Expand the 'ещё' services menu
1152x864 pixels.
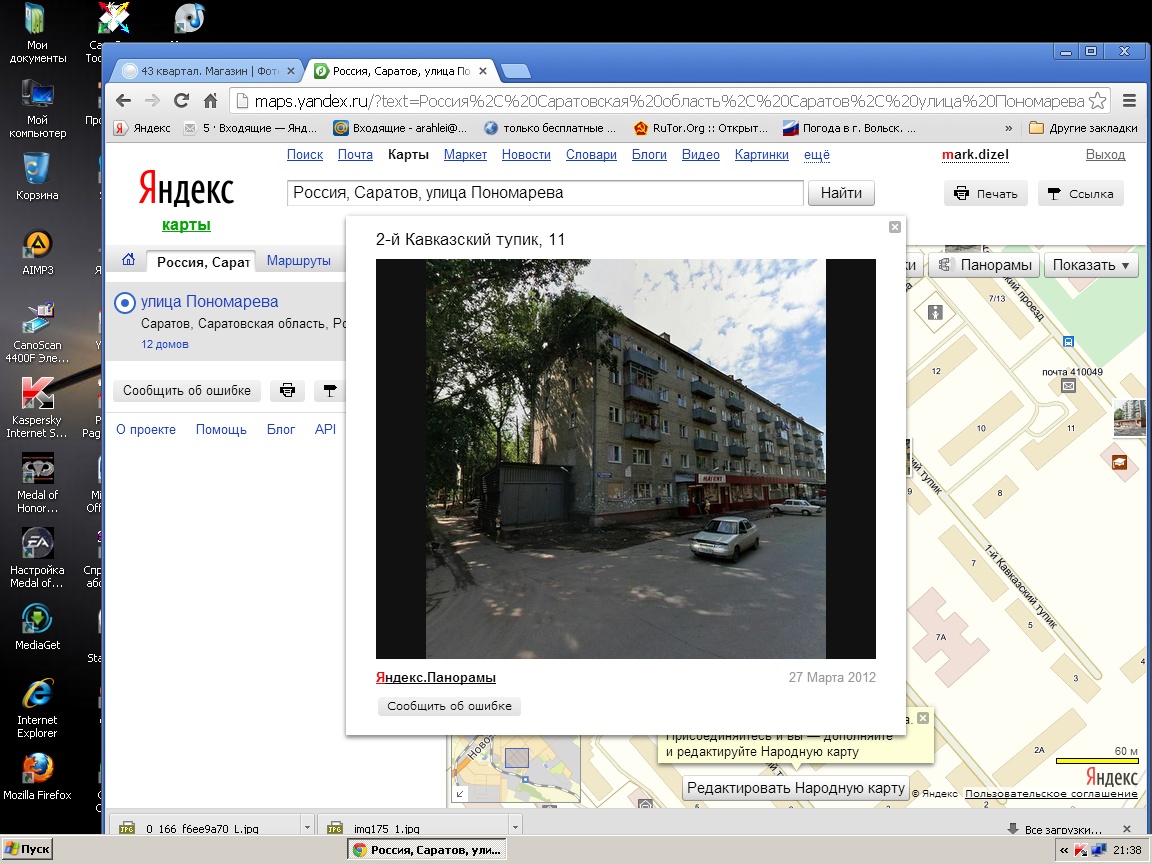click(x=816, y=155)
